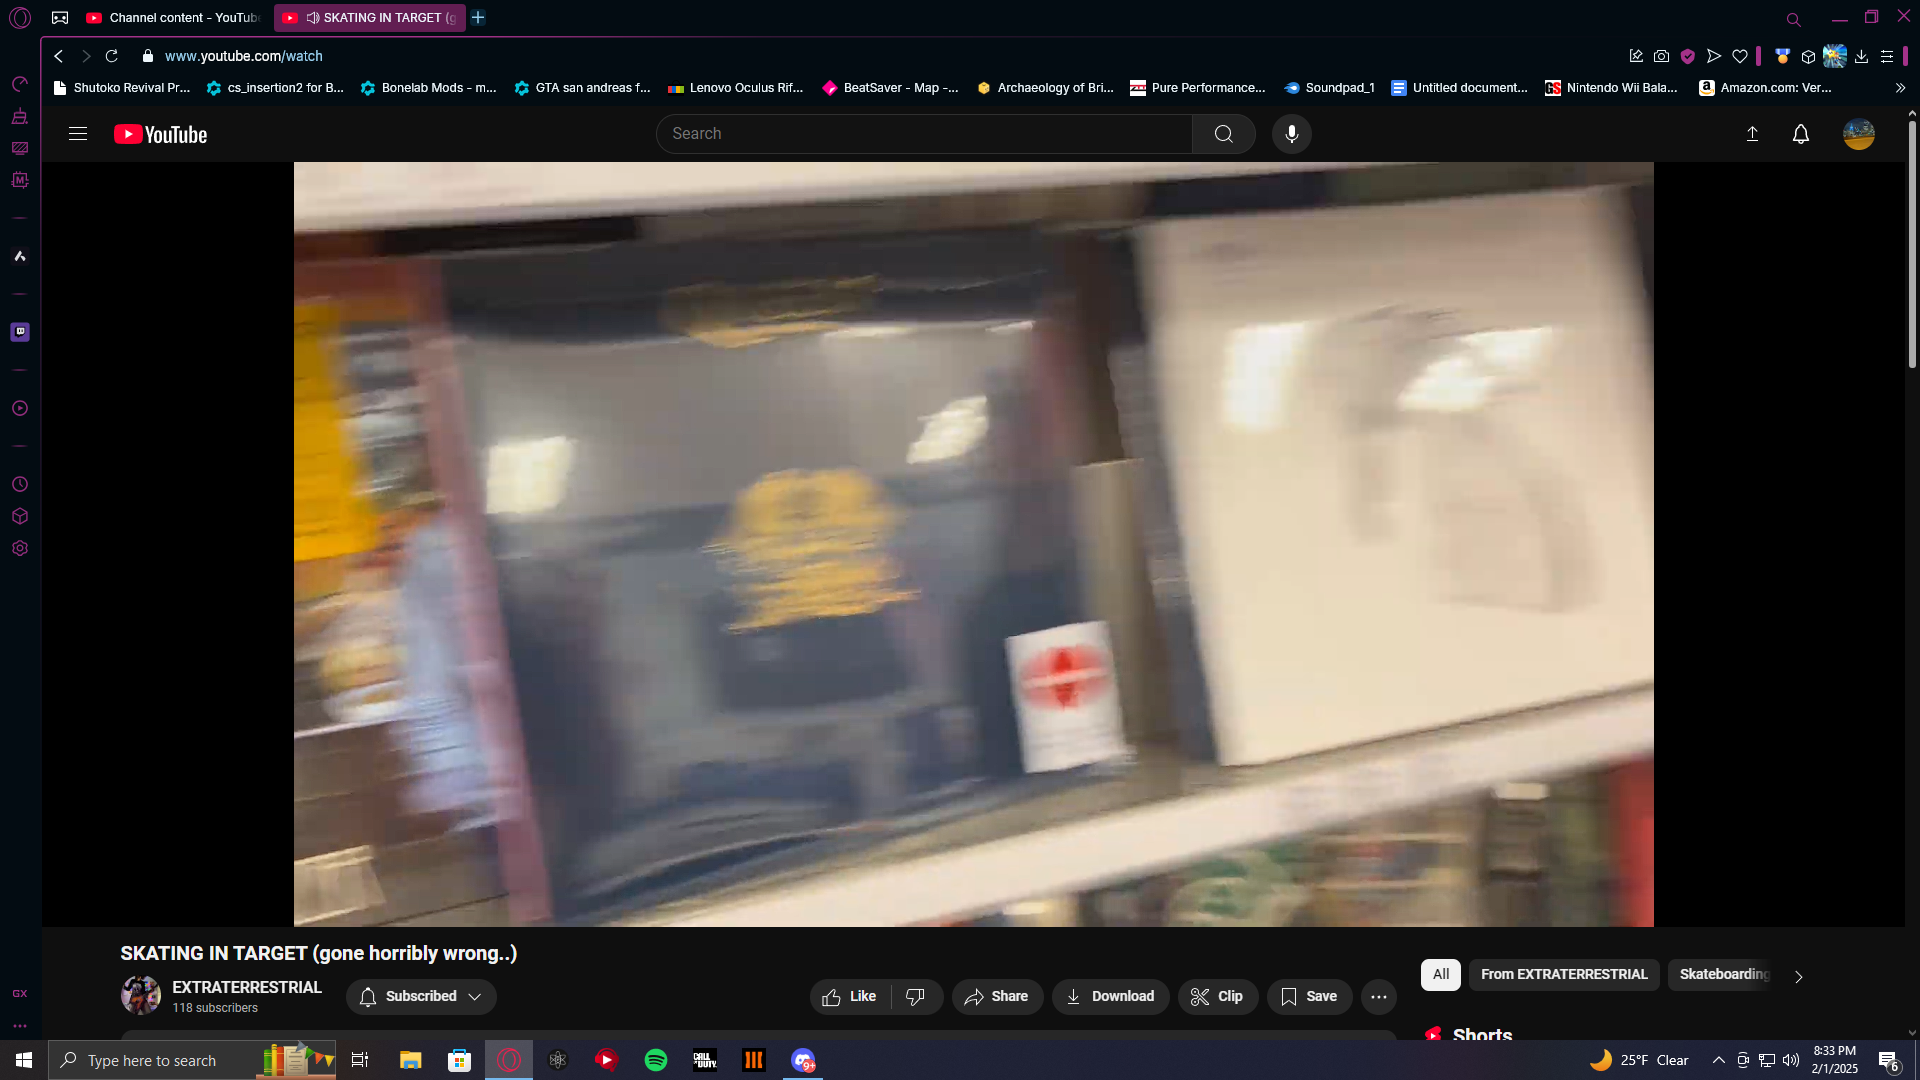Image resolution: width=1920 pixels, height=1080 pixels.
Task: Open more actions three-dot menu
Action: tap(1378, 996)
